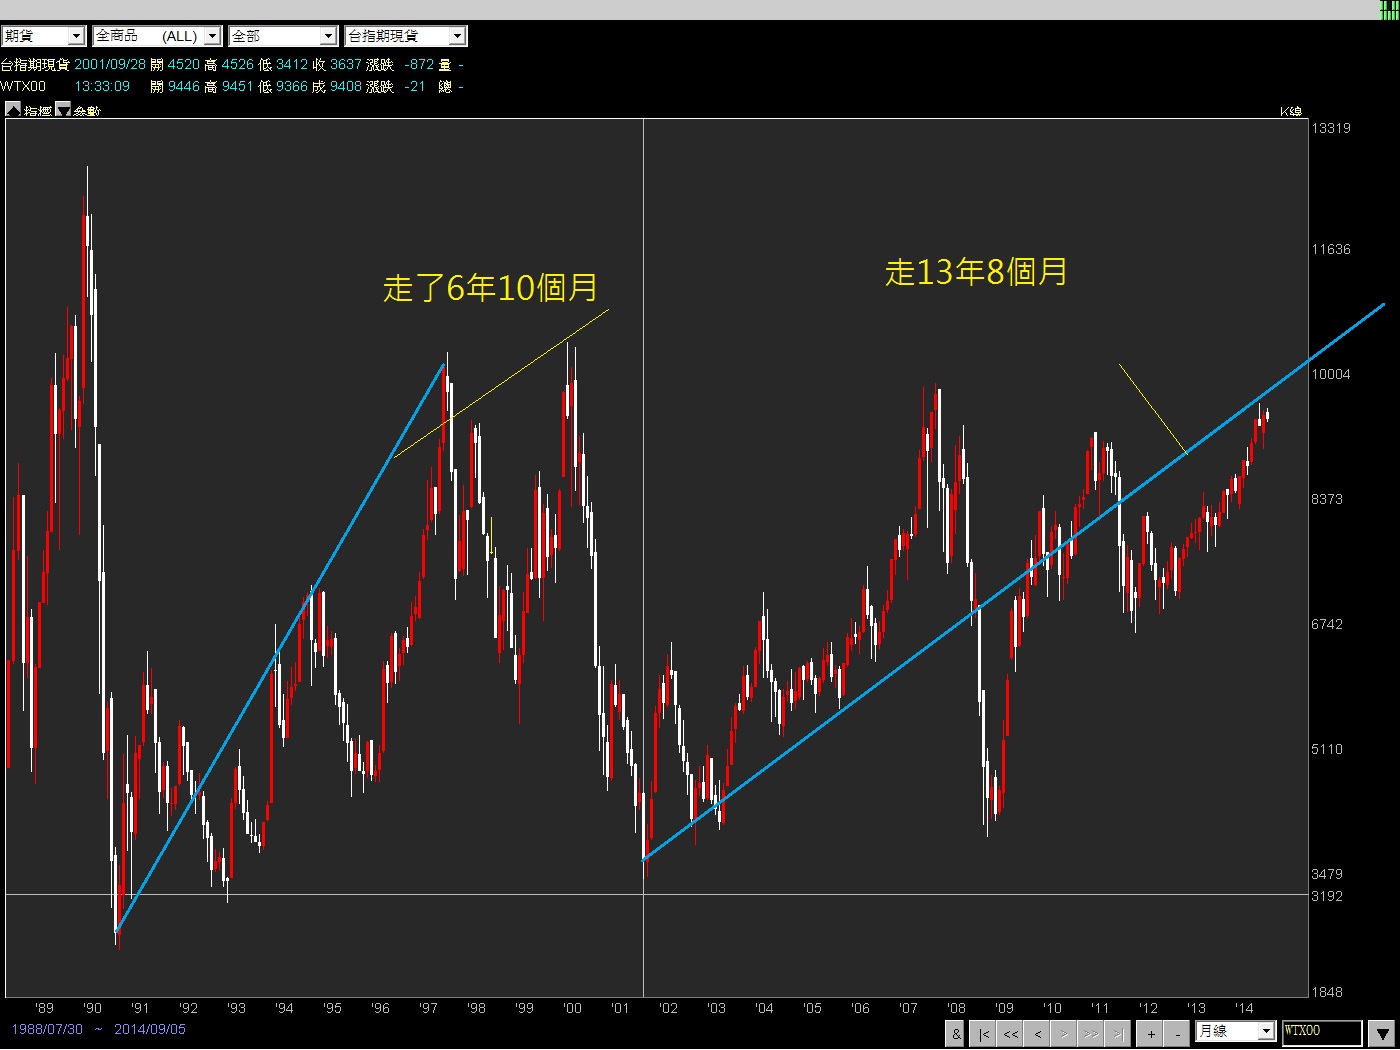Click the & overlay button
This screenshot has width=1400, height=1050.
(956, 1034)
